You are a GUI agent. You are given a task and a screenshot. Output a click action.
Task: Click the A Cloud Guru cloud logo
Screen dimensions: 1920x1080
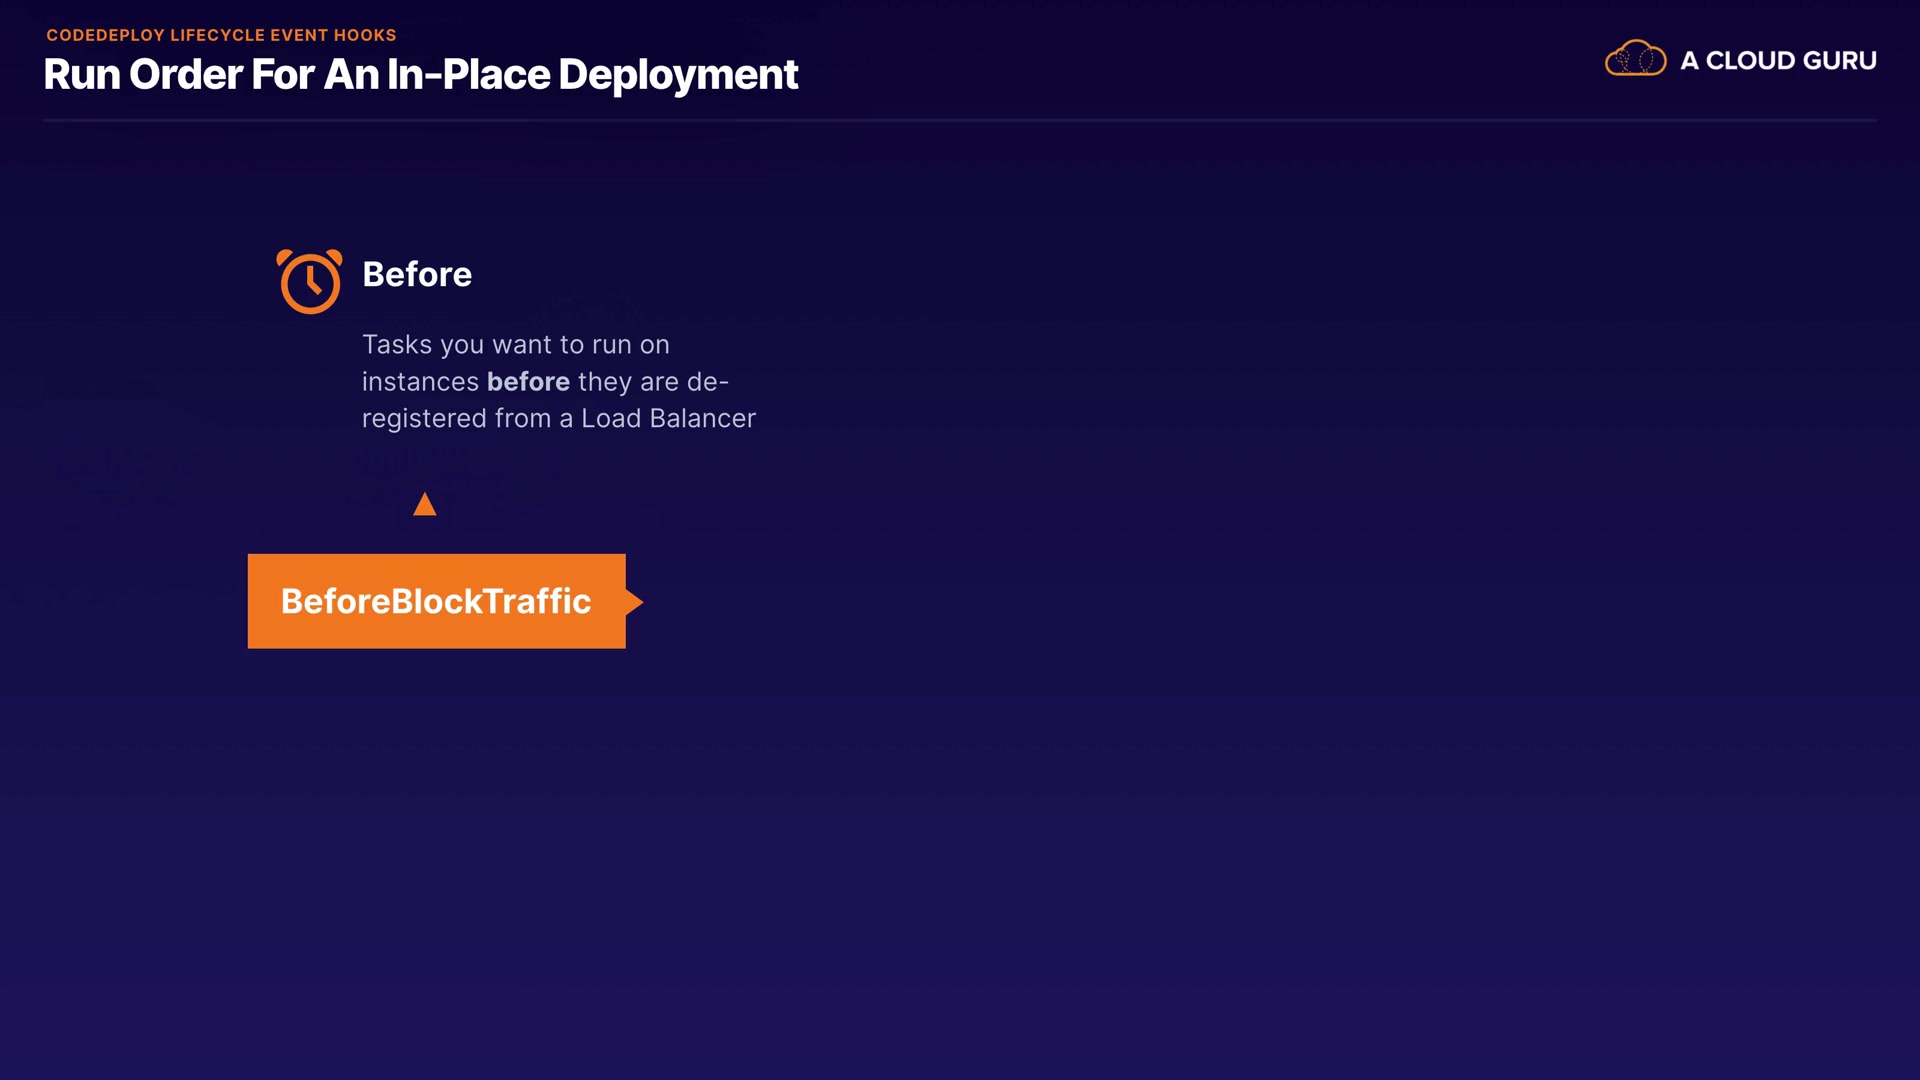1635,59
